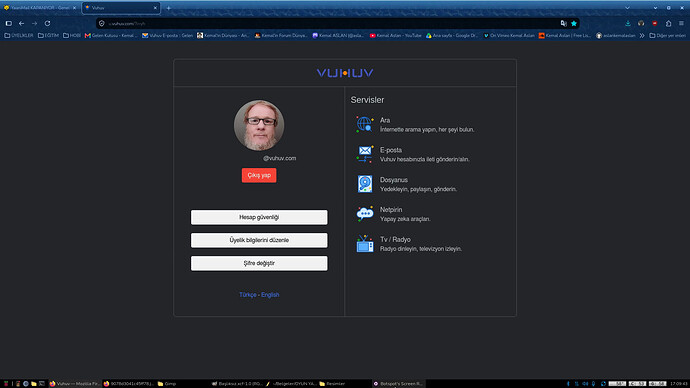Expand the list all tabs chevron
This screenshot has height=388, width=690.
(627, 8)
